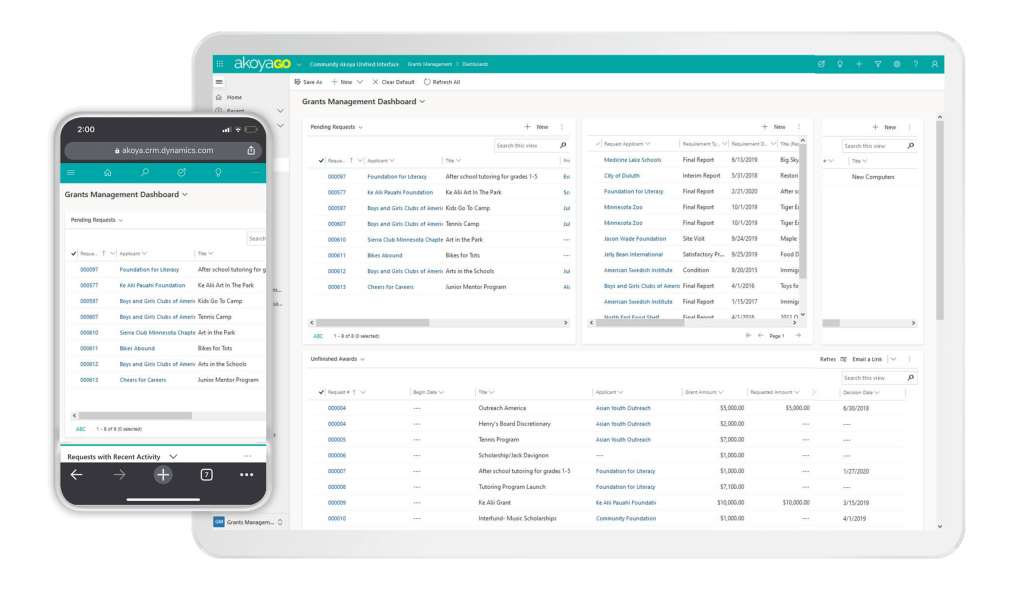The image size is (1024, 591).
Task: Open the task flow icon in tablet header
Action: (821, 64)
